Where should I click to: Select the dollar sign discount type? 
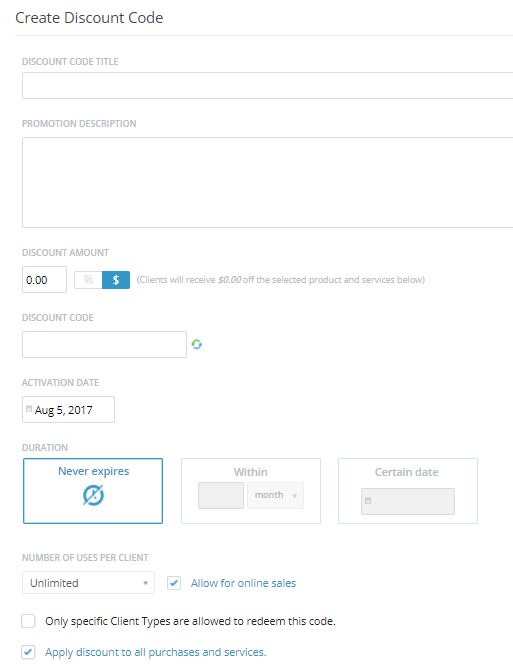point(116,280)
